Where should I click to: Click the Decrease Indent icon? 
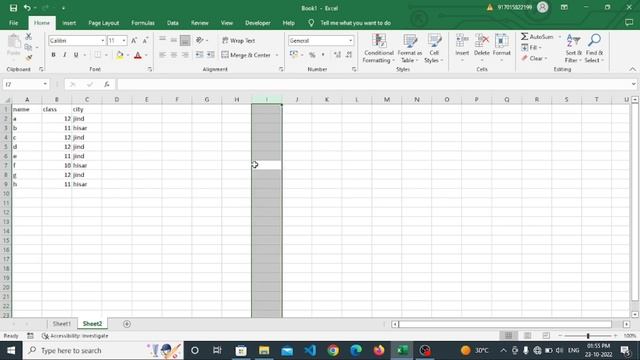coord(199,55)
